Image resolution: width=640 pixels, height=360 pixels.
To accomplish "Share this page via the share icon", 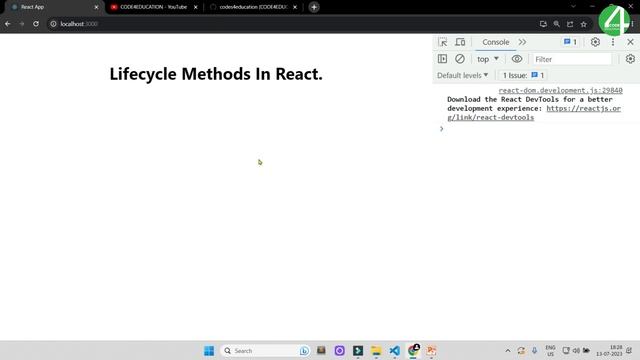I will coord(570,24).
